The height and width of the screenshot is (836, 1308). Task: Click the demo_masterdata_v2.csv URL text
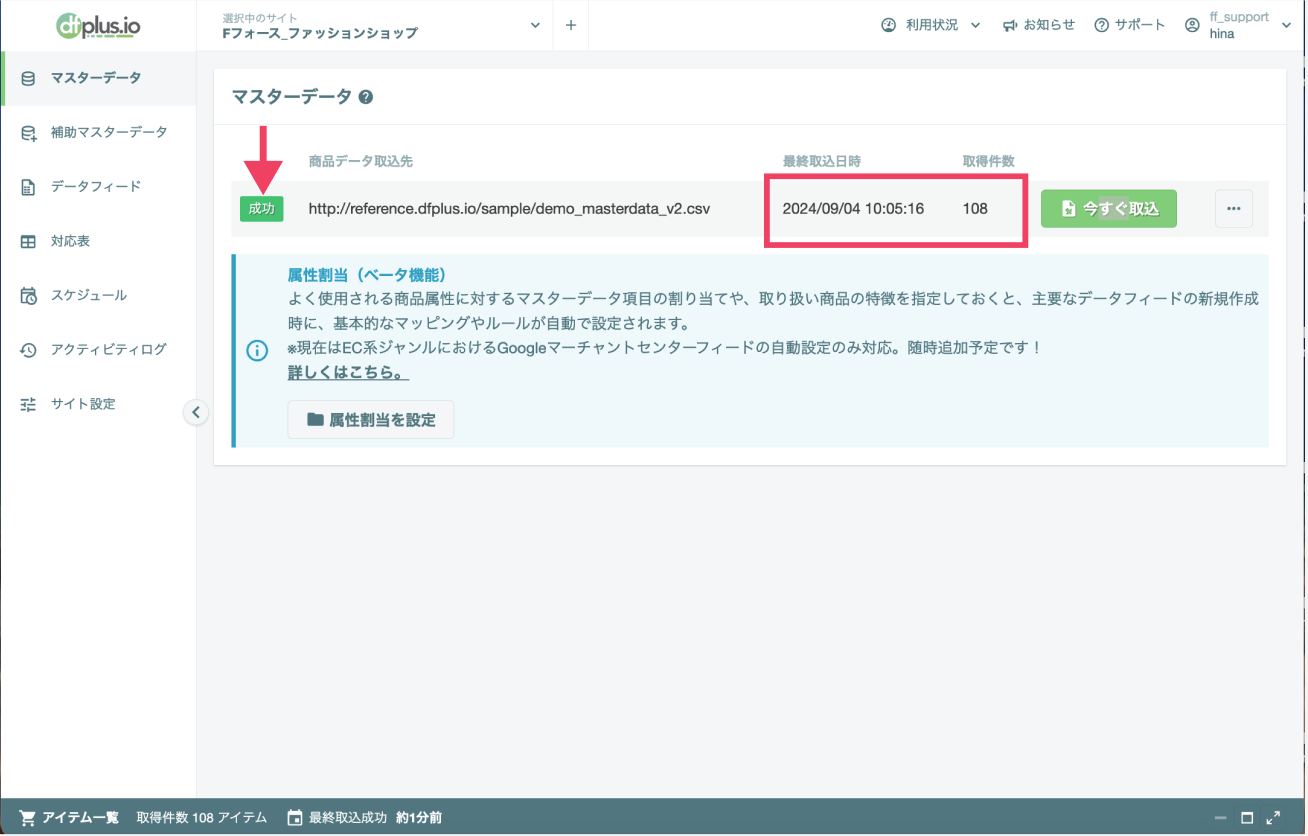pos(510,209)
